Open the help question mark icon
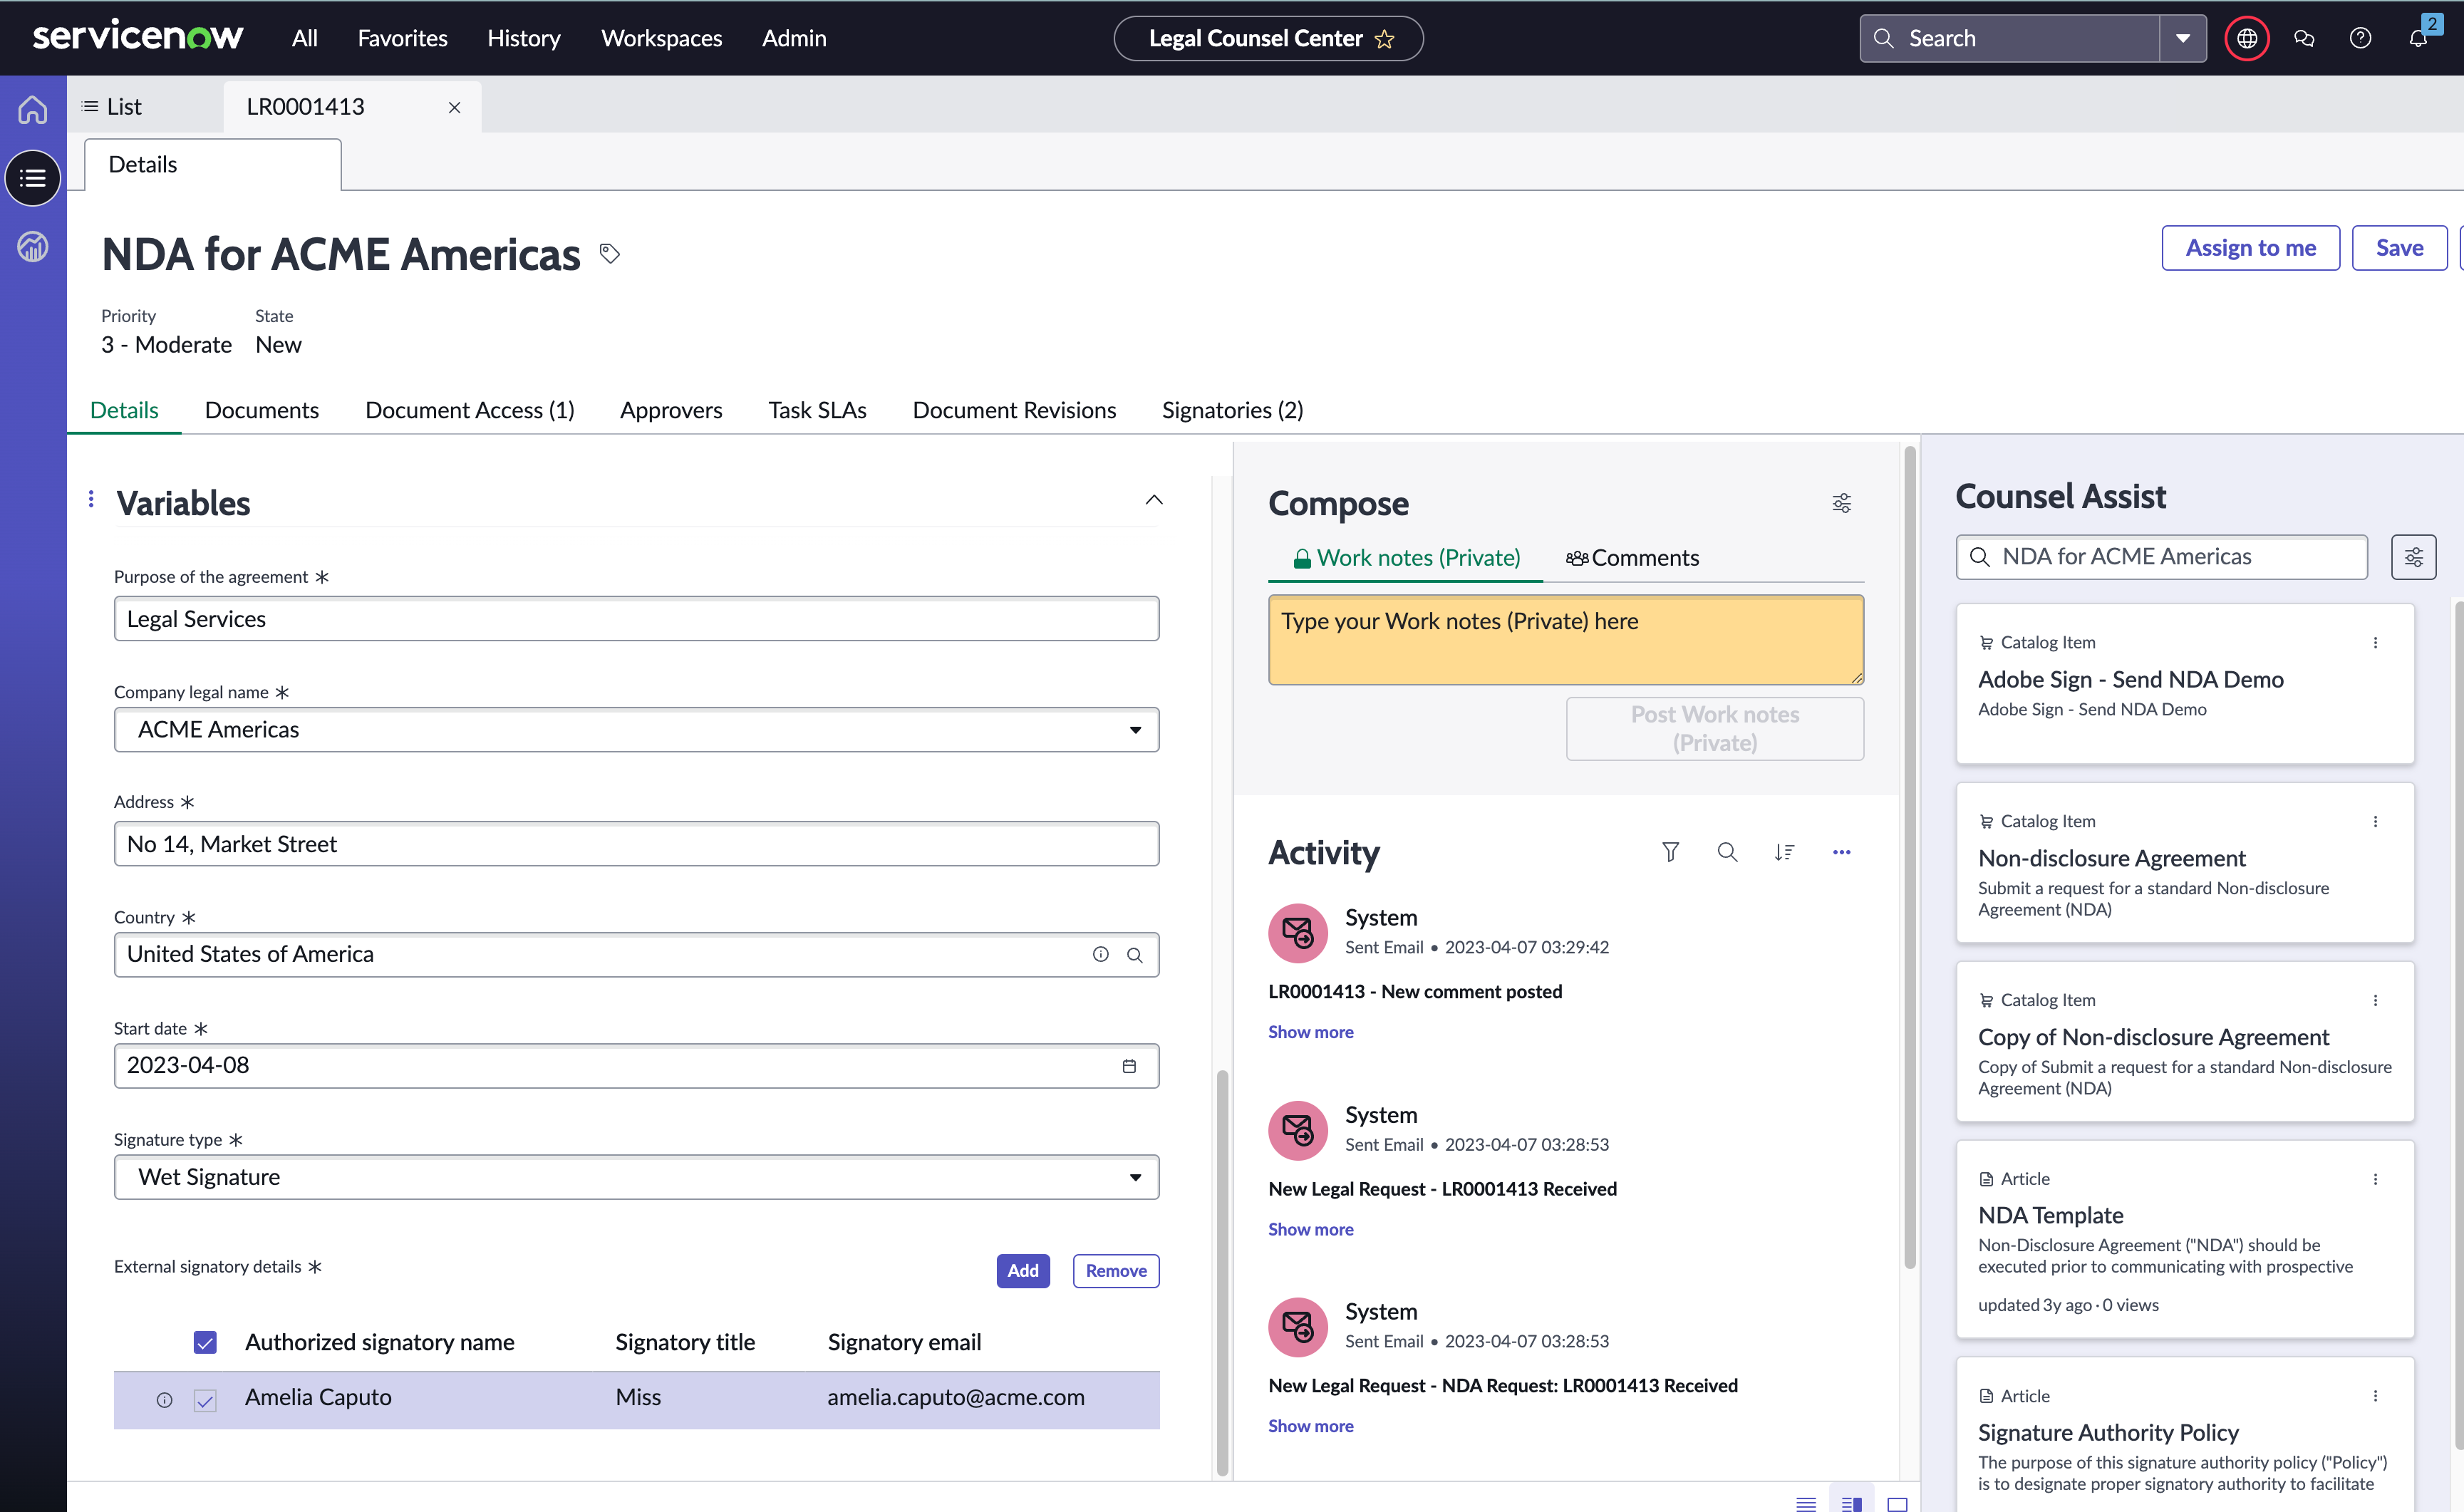 pos(2360,39)
